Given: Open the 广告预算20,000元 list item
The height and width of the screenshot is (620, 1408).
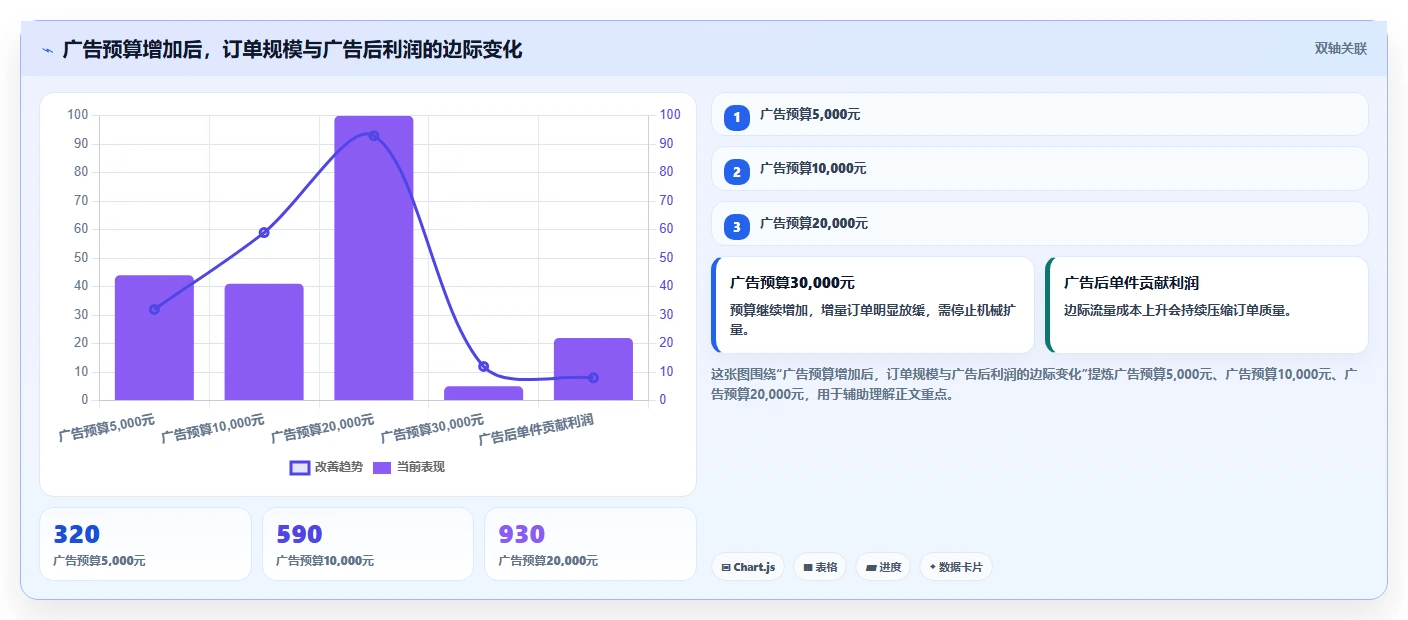Looking at the screenshot, I should click(1039, 224).
